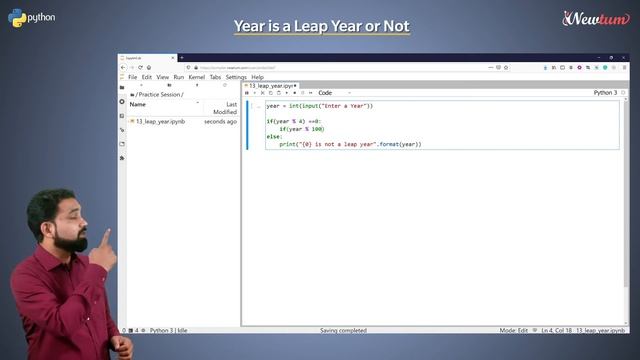Restart the kernel using toolbar icon
The height and width of the screenshot is (360, 640).
302,93
